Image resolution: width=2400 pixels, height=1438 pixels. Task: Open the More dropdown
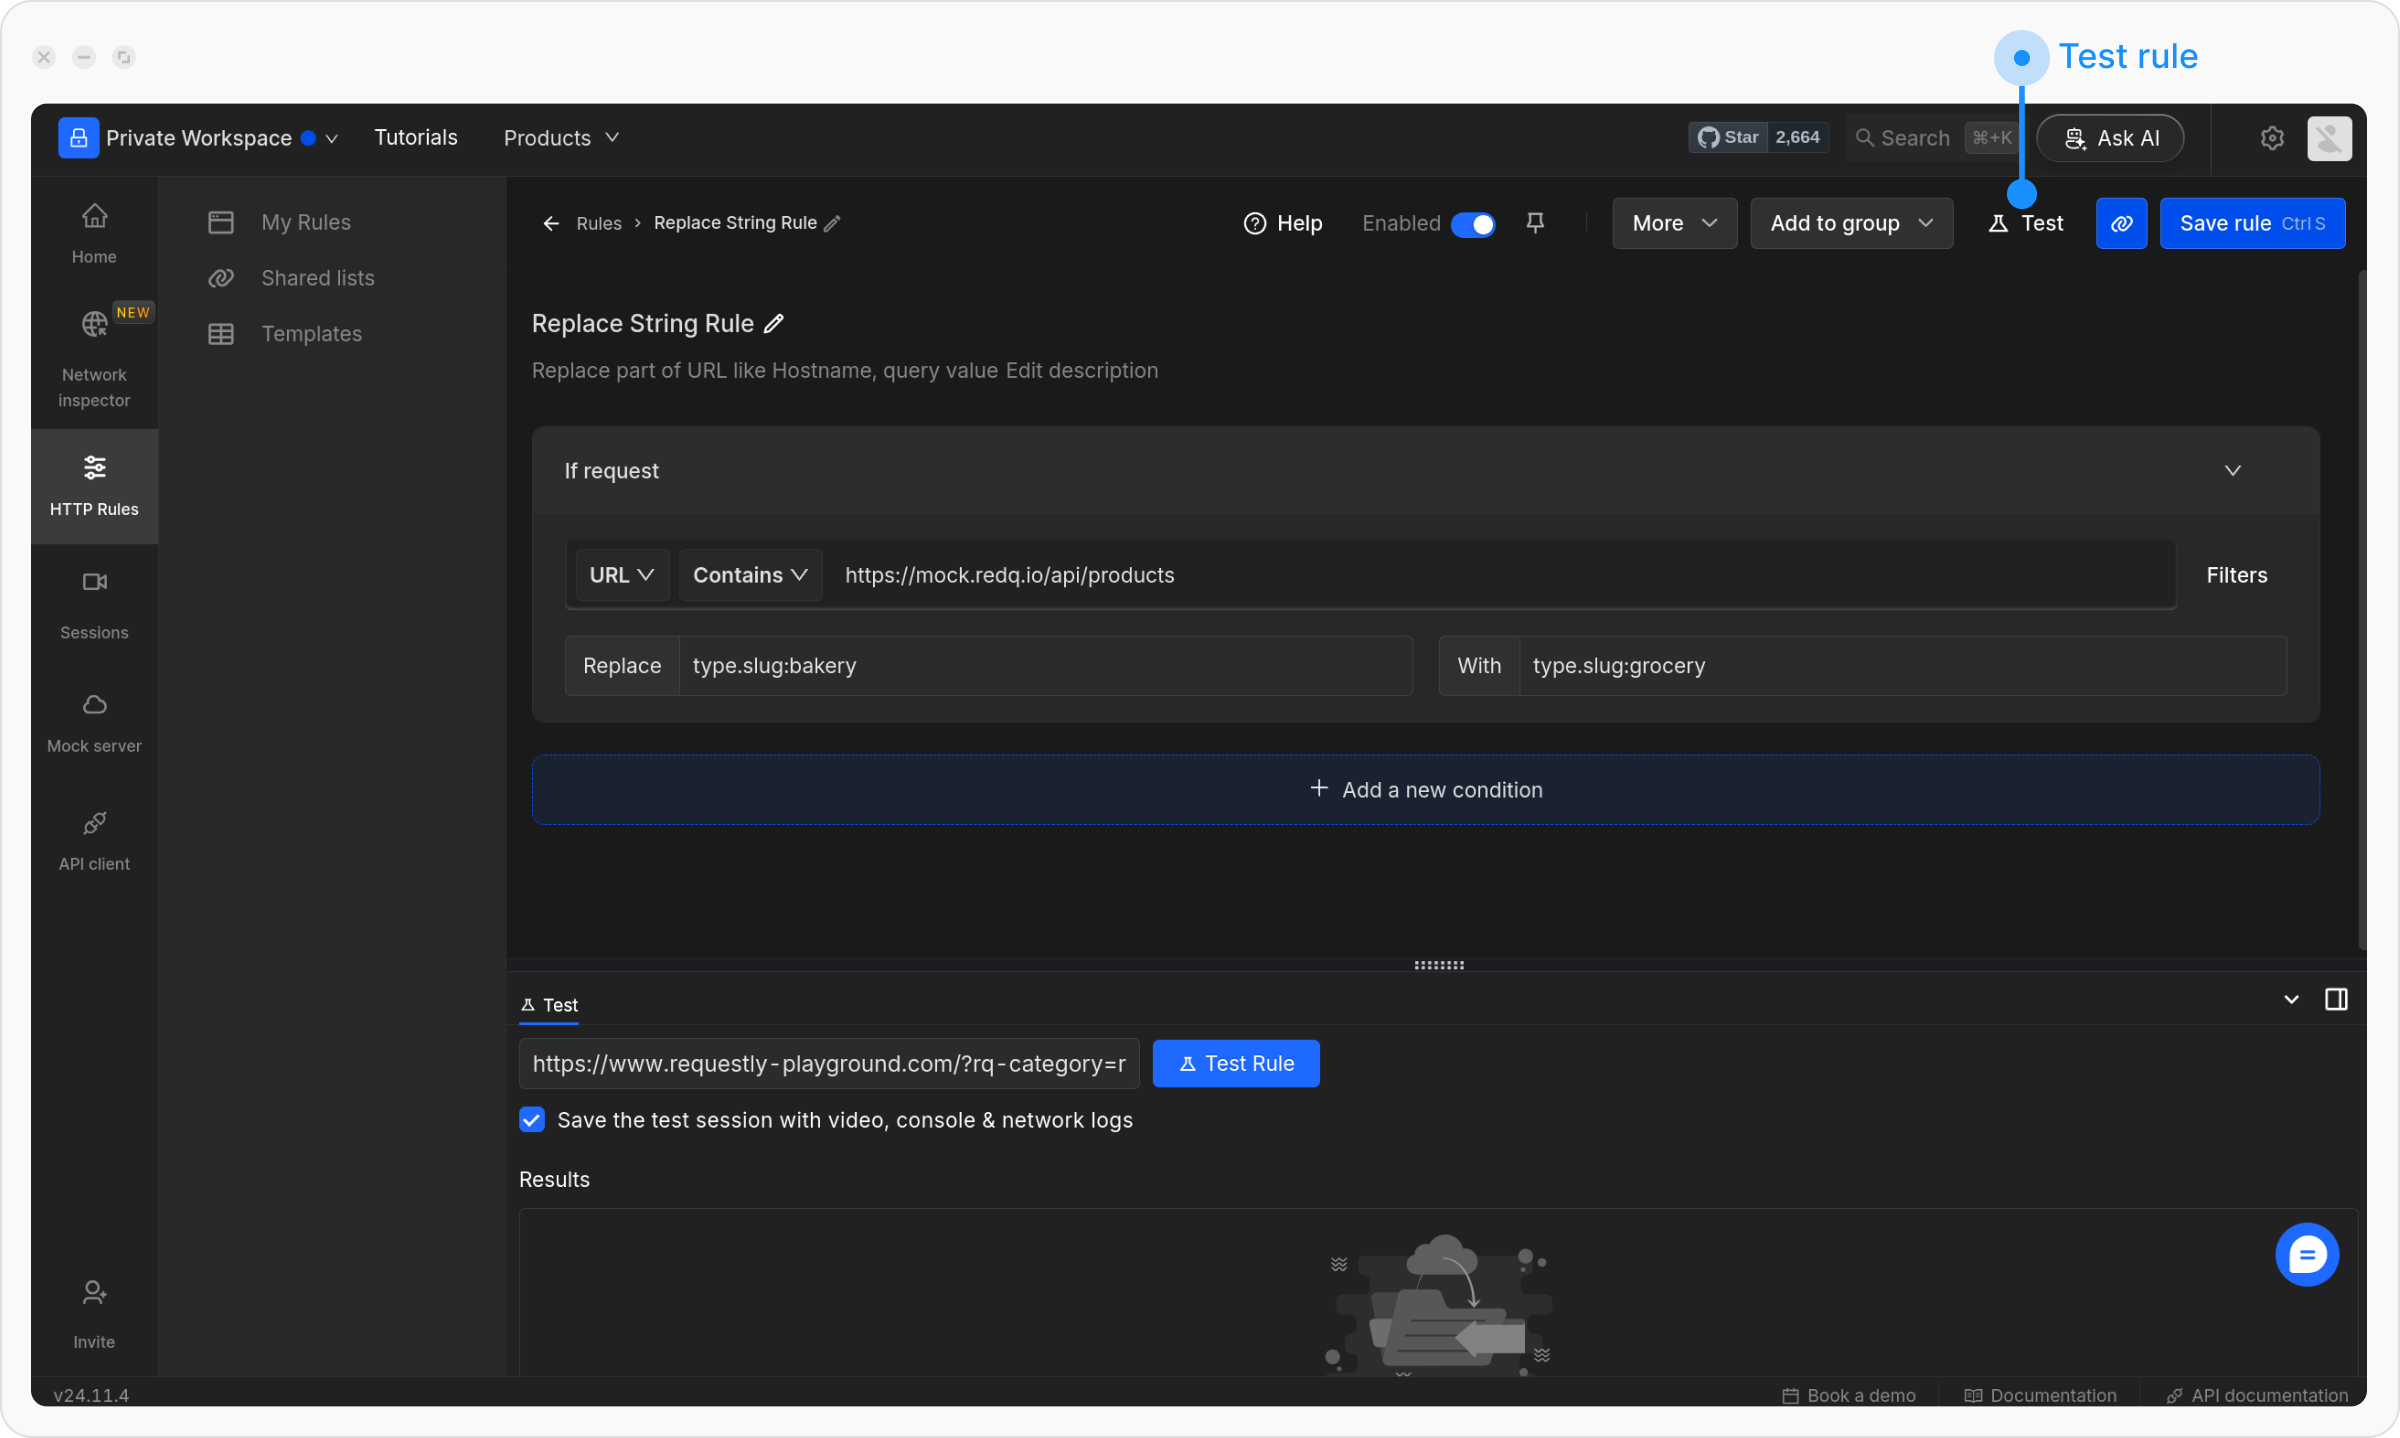(1674, 223)
